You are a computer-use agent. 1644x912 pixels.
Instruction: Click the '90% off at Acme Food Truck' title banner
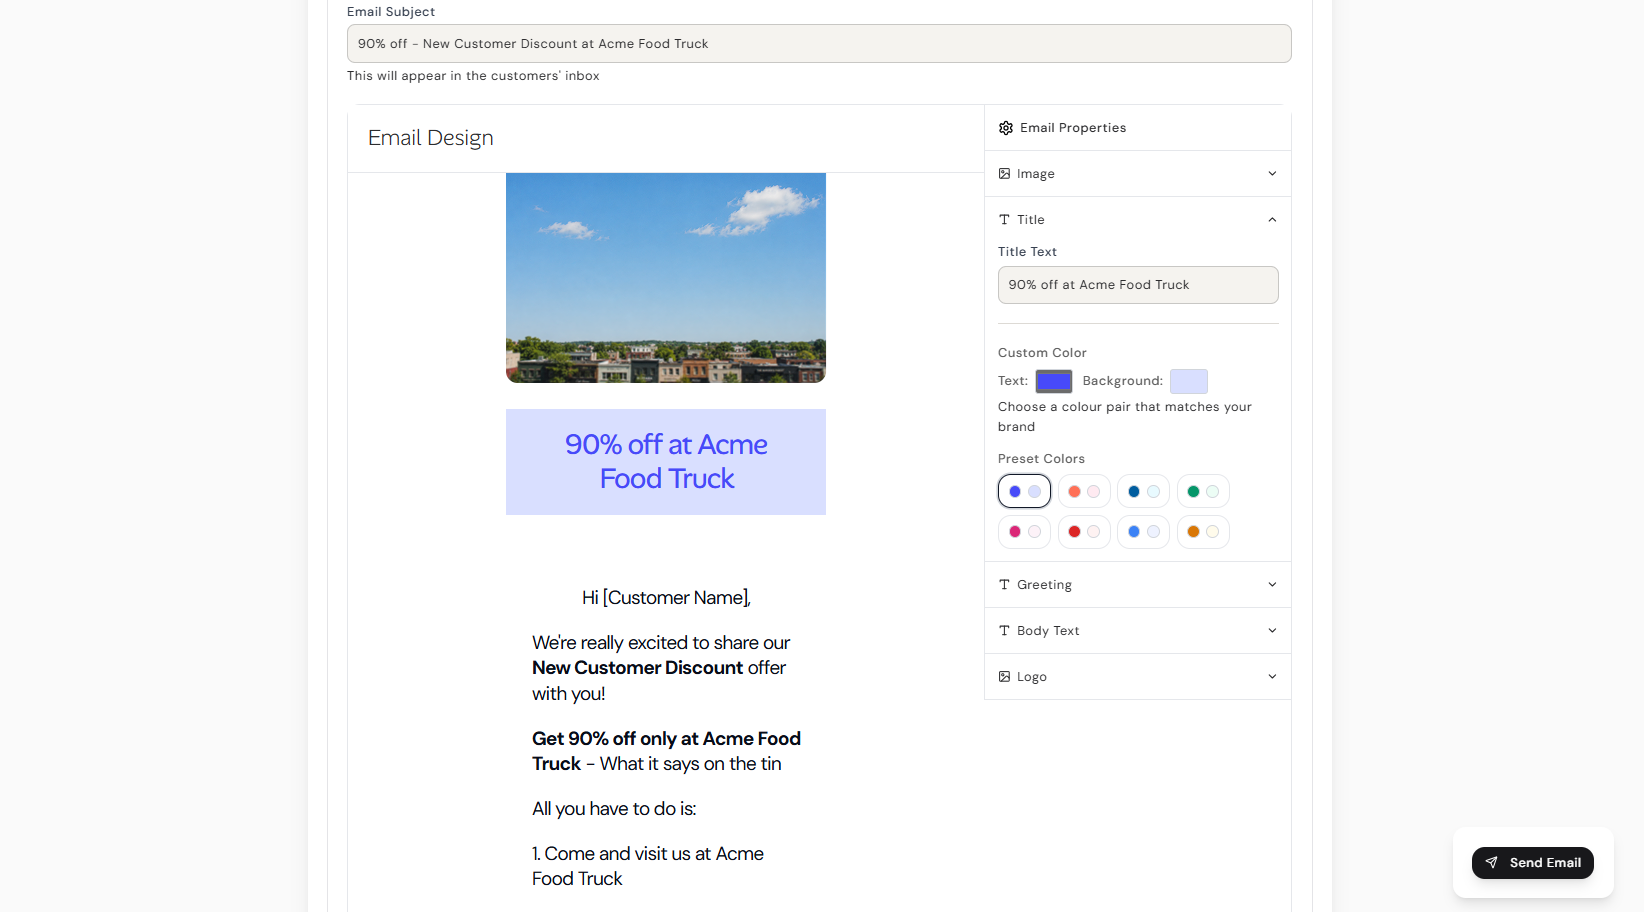tap(666, 462)
